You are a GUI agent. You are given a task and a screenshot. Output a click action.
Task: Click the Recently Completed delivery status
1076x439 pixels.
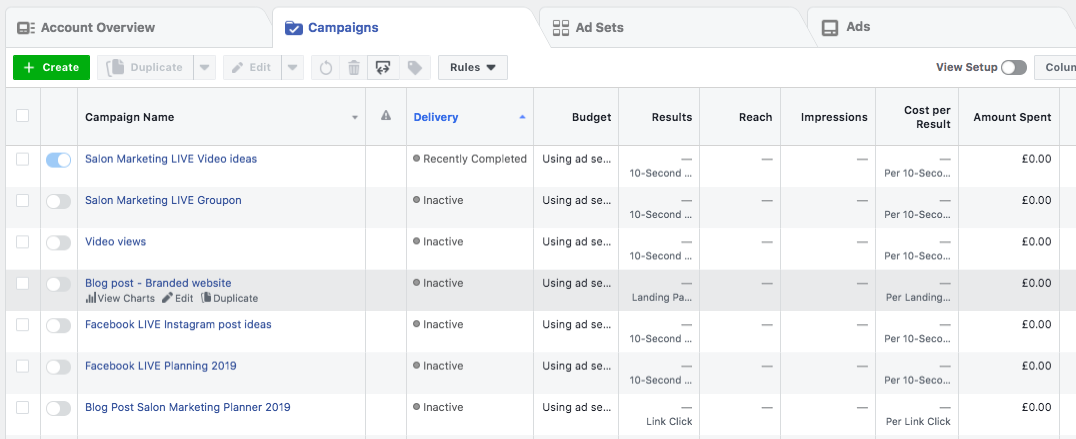coord(470,158)
